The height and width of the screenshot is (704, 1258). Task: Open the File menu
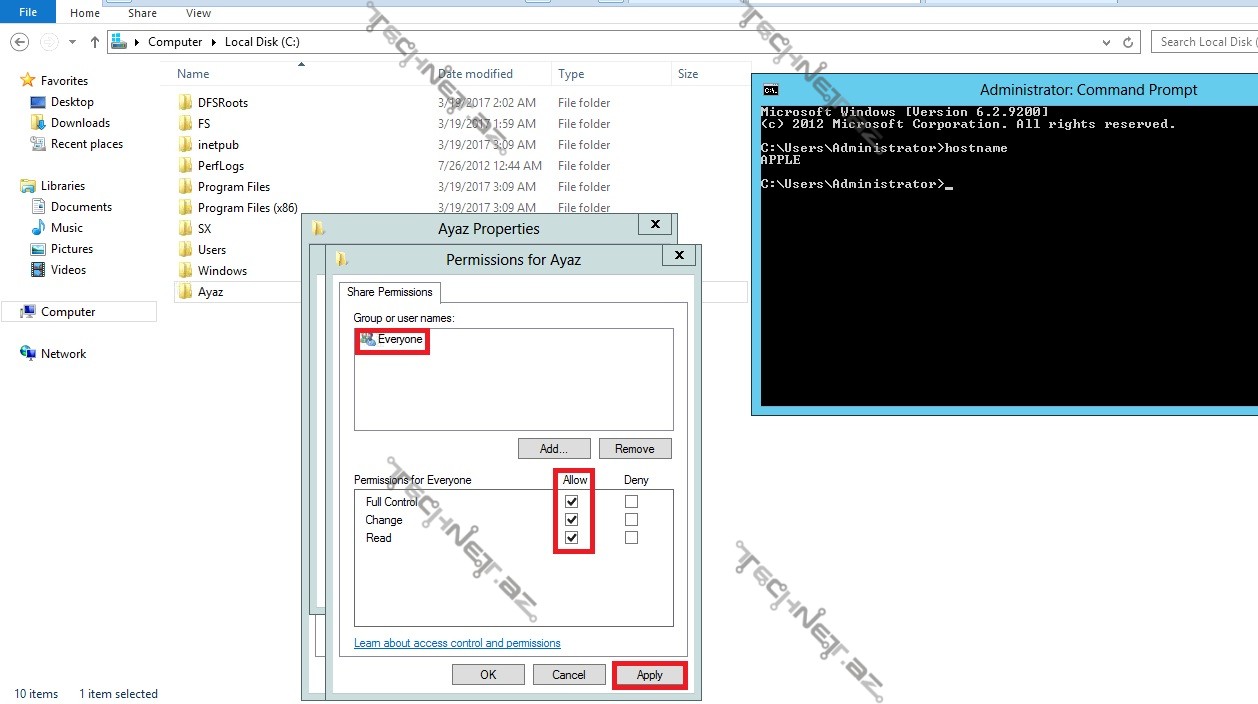tap(28, 13)
